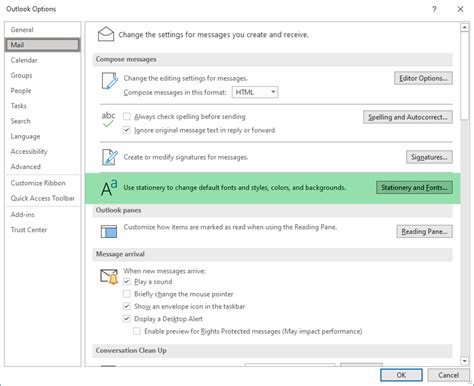Click the help question mark icon
This screenshot has width=474, height=386.
434,9
